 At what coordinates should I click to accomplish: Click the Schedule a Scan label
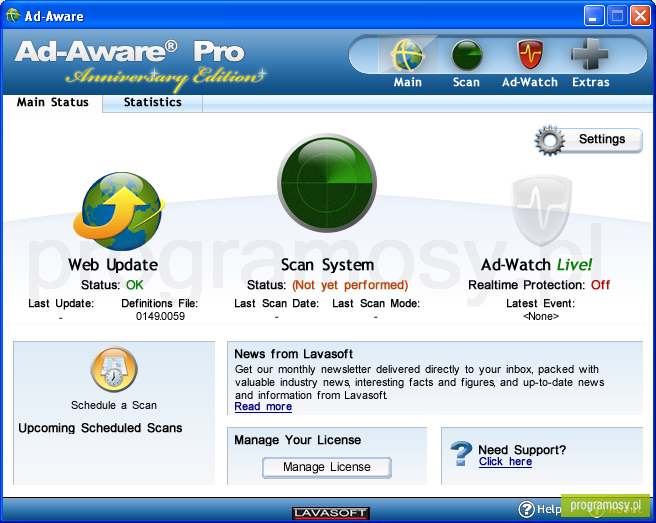114,405
